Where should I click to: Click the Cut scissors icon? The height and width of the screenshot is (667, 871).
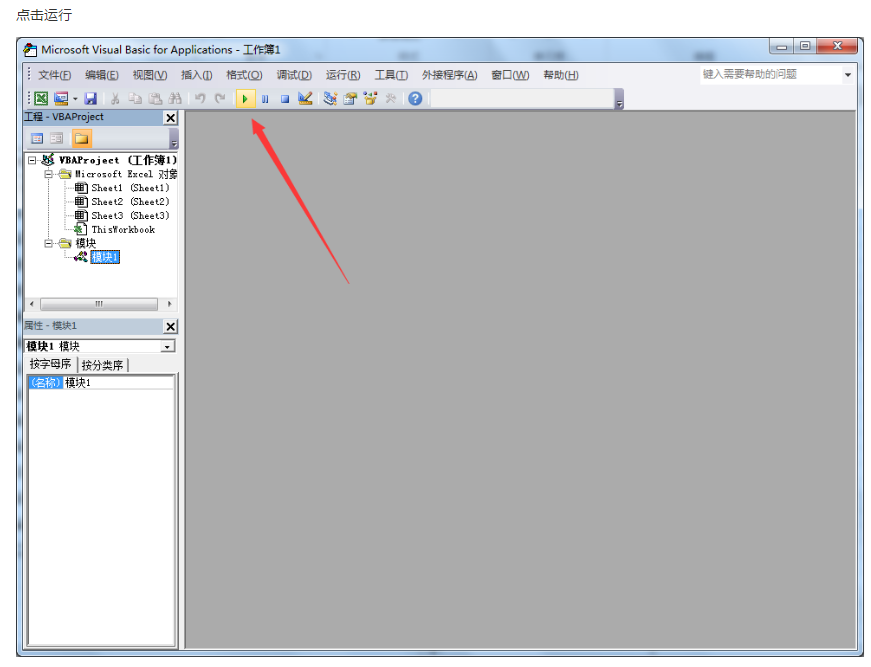(x=115, y=99)
